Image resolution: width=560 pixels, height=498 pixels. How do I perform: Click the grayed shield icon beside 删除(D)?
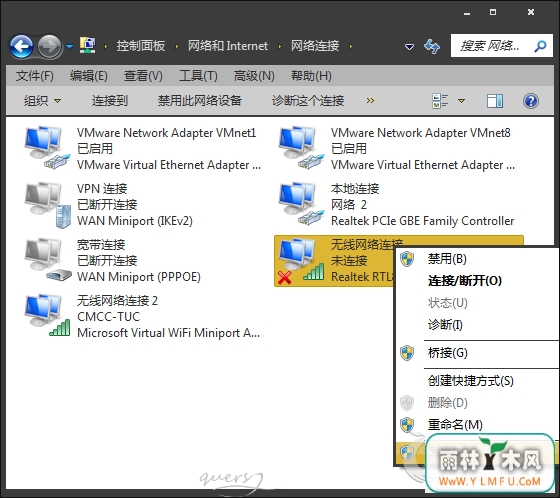407,403
